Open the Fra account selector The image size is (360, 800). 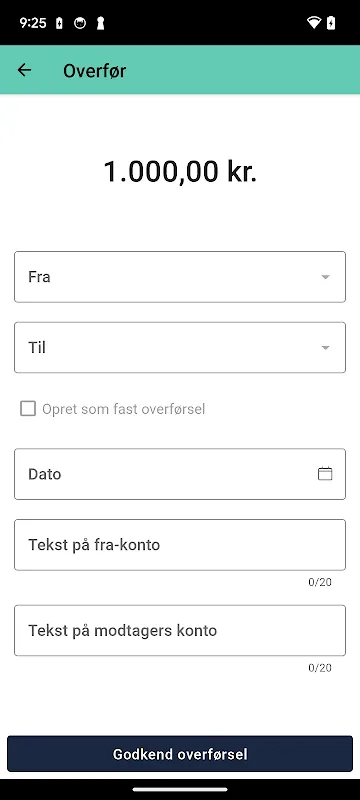(180, 277)
